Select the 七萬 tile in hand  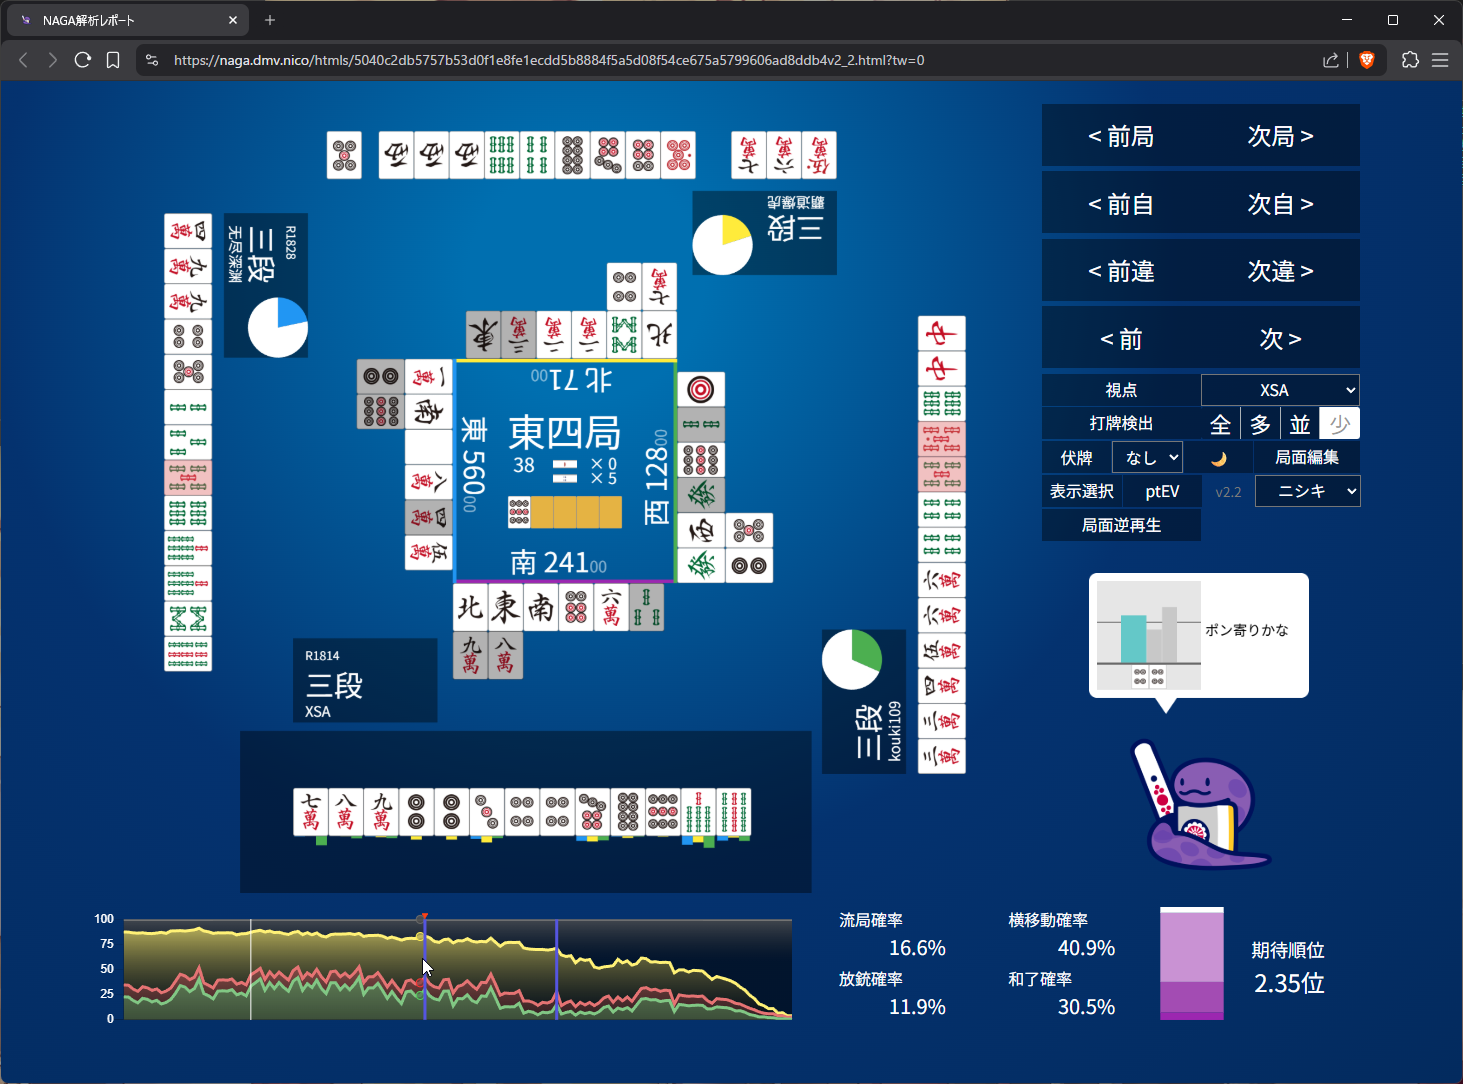coord(311,812)
